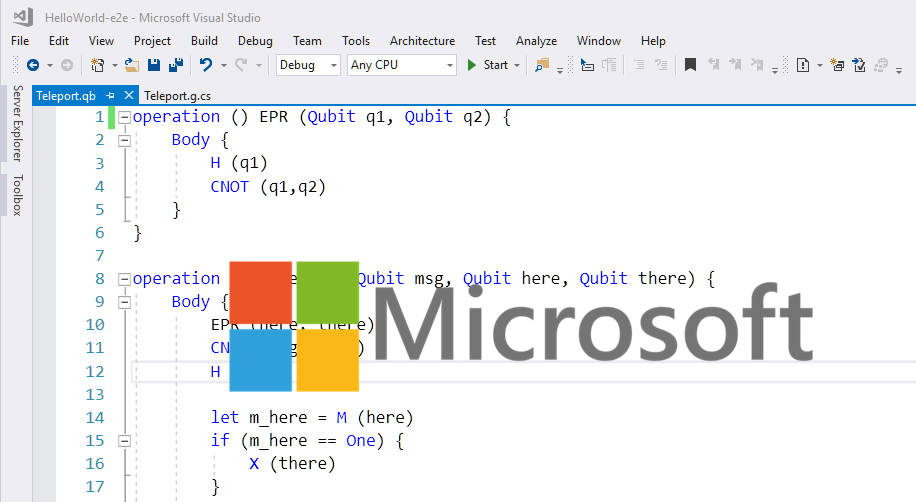
Task: Open the Navigate Backward history dropdown arrow
Action: coord(50,65)
